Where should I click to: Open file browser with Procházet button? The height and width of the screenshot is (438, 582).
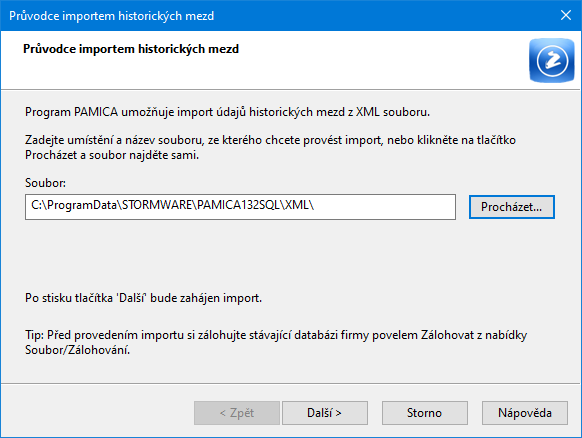pos(512,207)
